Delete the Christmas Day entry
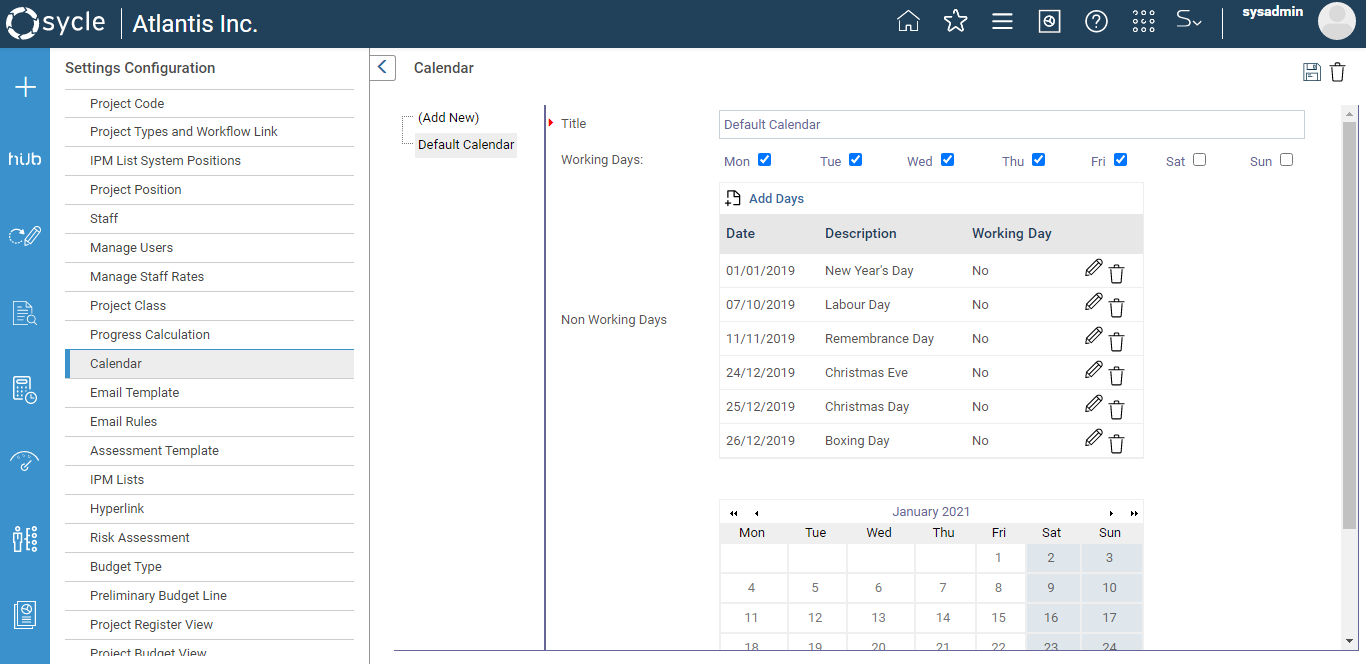The image size is (1366, 664). point(1117,409)
